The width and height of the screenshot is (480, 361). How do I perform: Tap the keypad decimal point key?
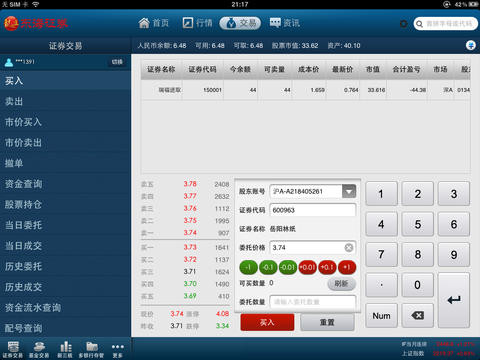[x=381, y=285]
